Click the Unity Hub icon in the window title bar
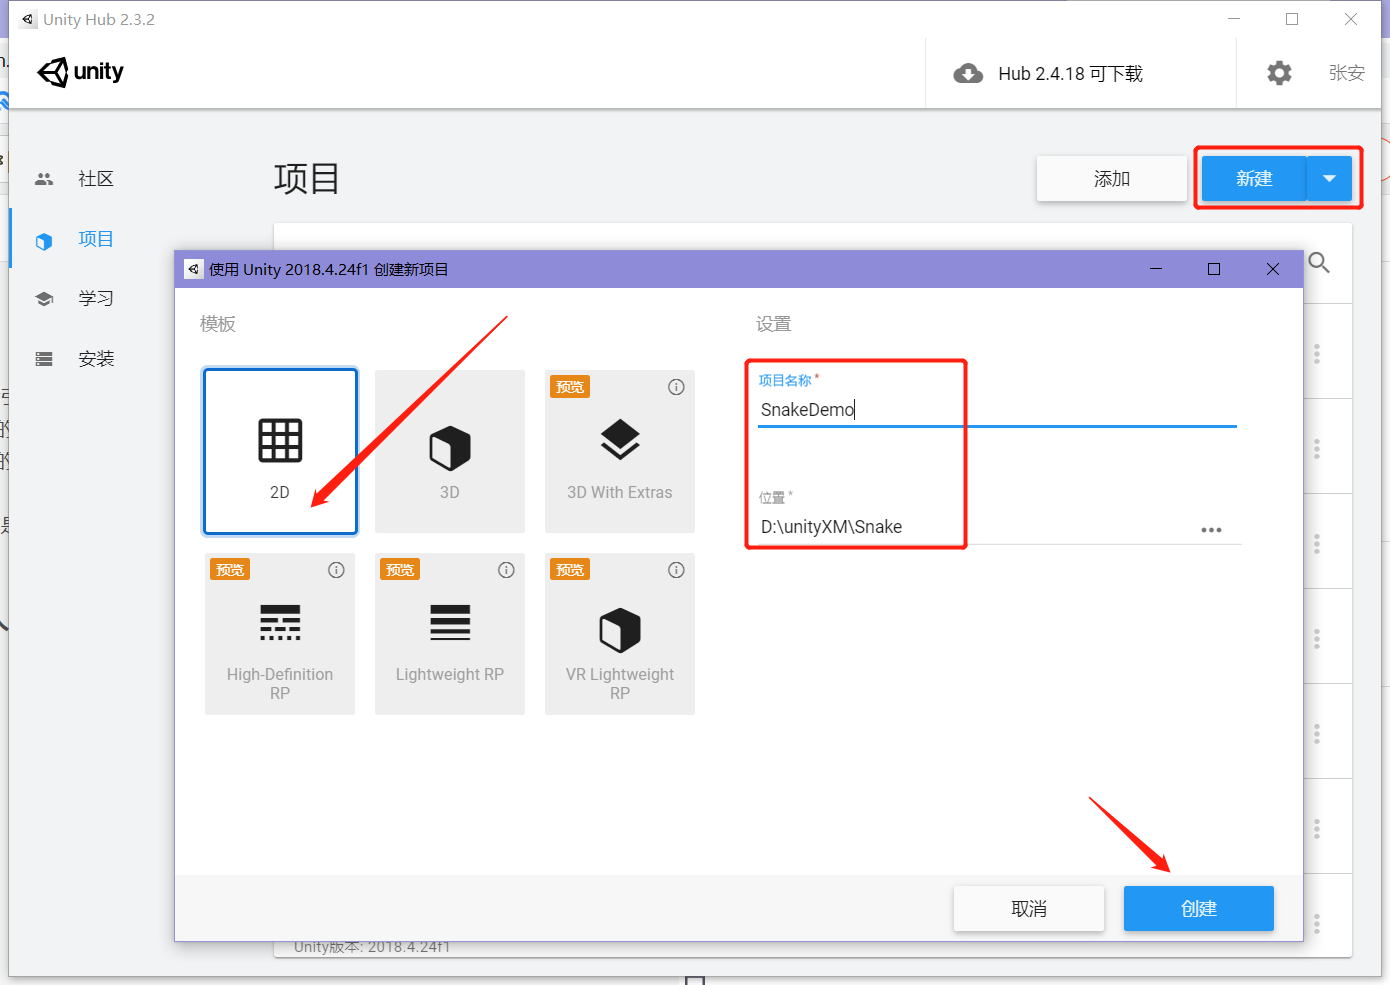The width and height of the screenshot is (1390, 985). coord(28,19)
